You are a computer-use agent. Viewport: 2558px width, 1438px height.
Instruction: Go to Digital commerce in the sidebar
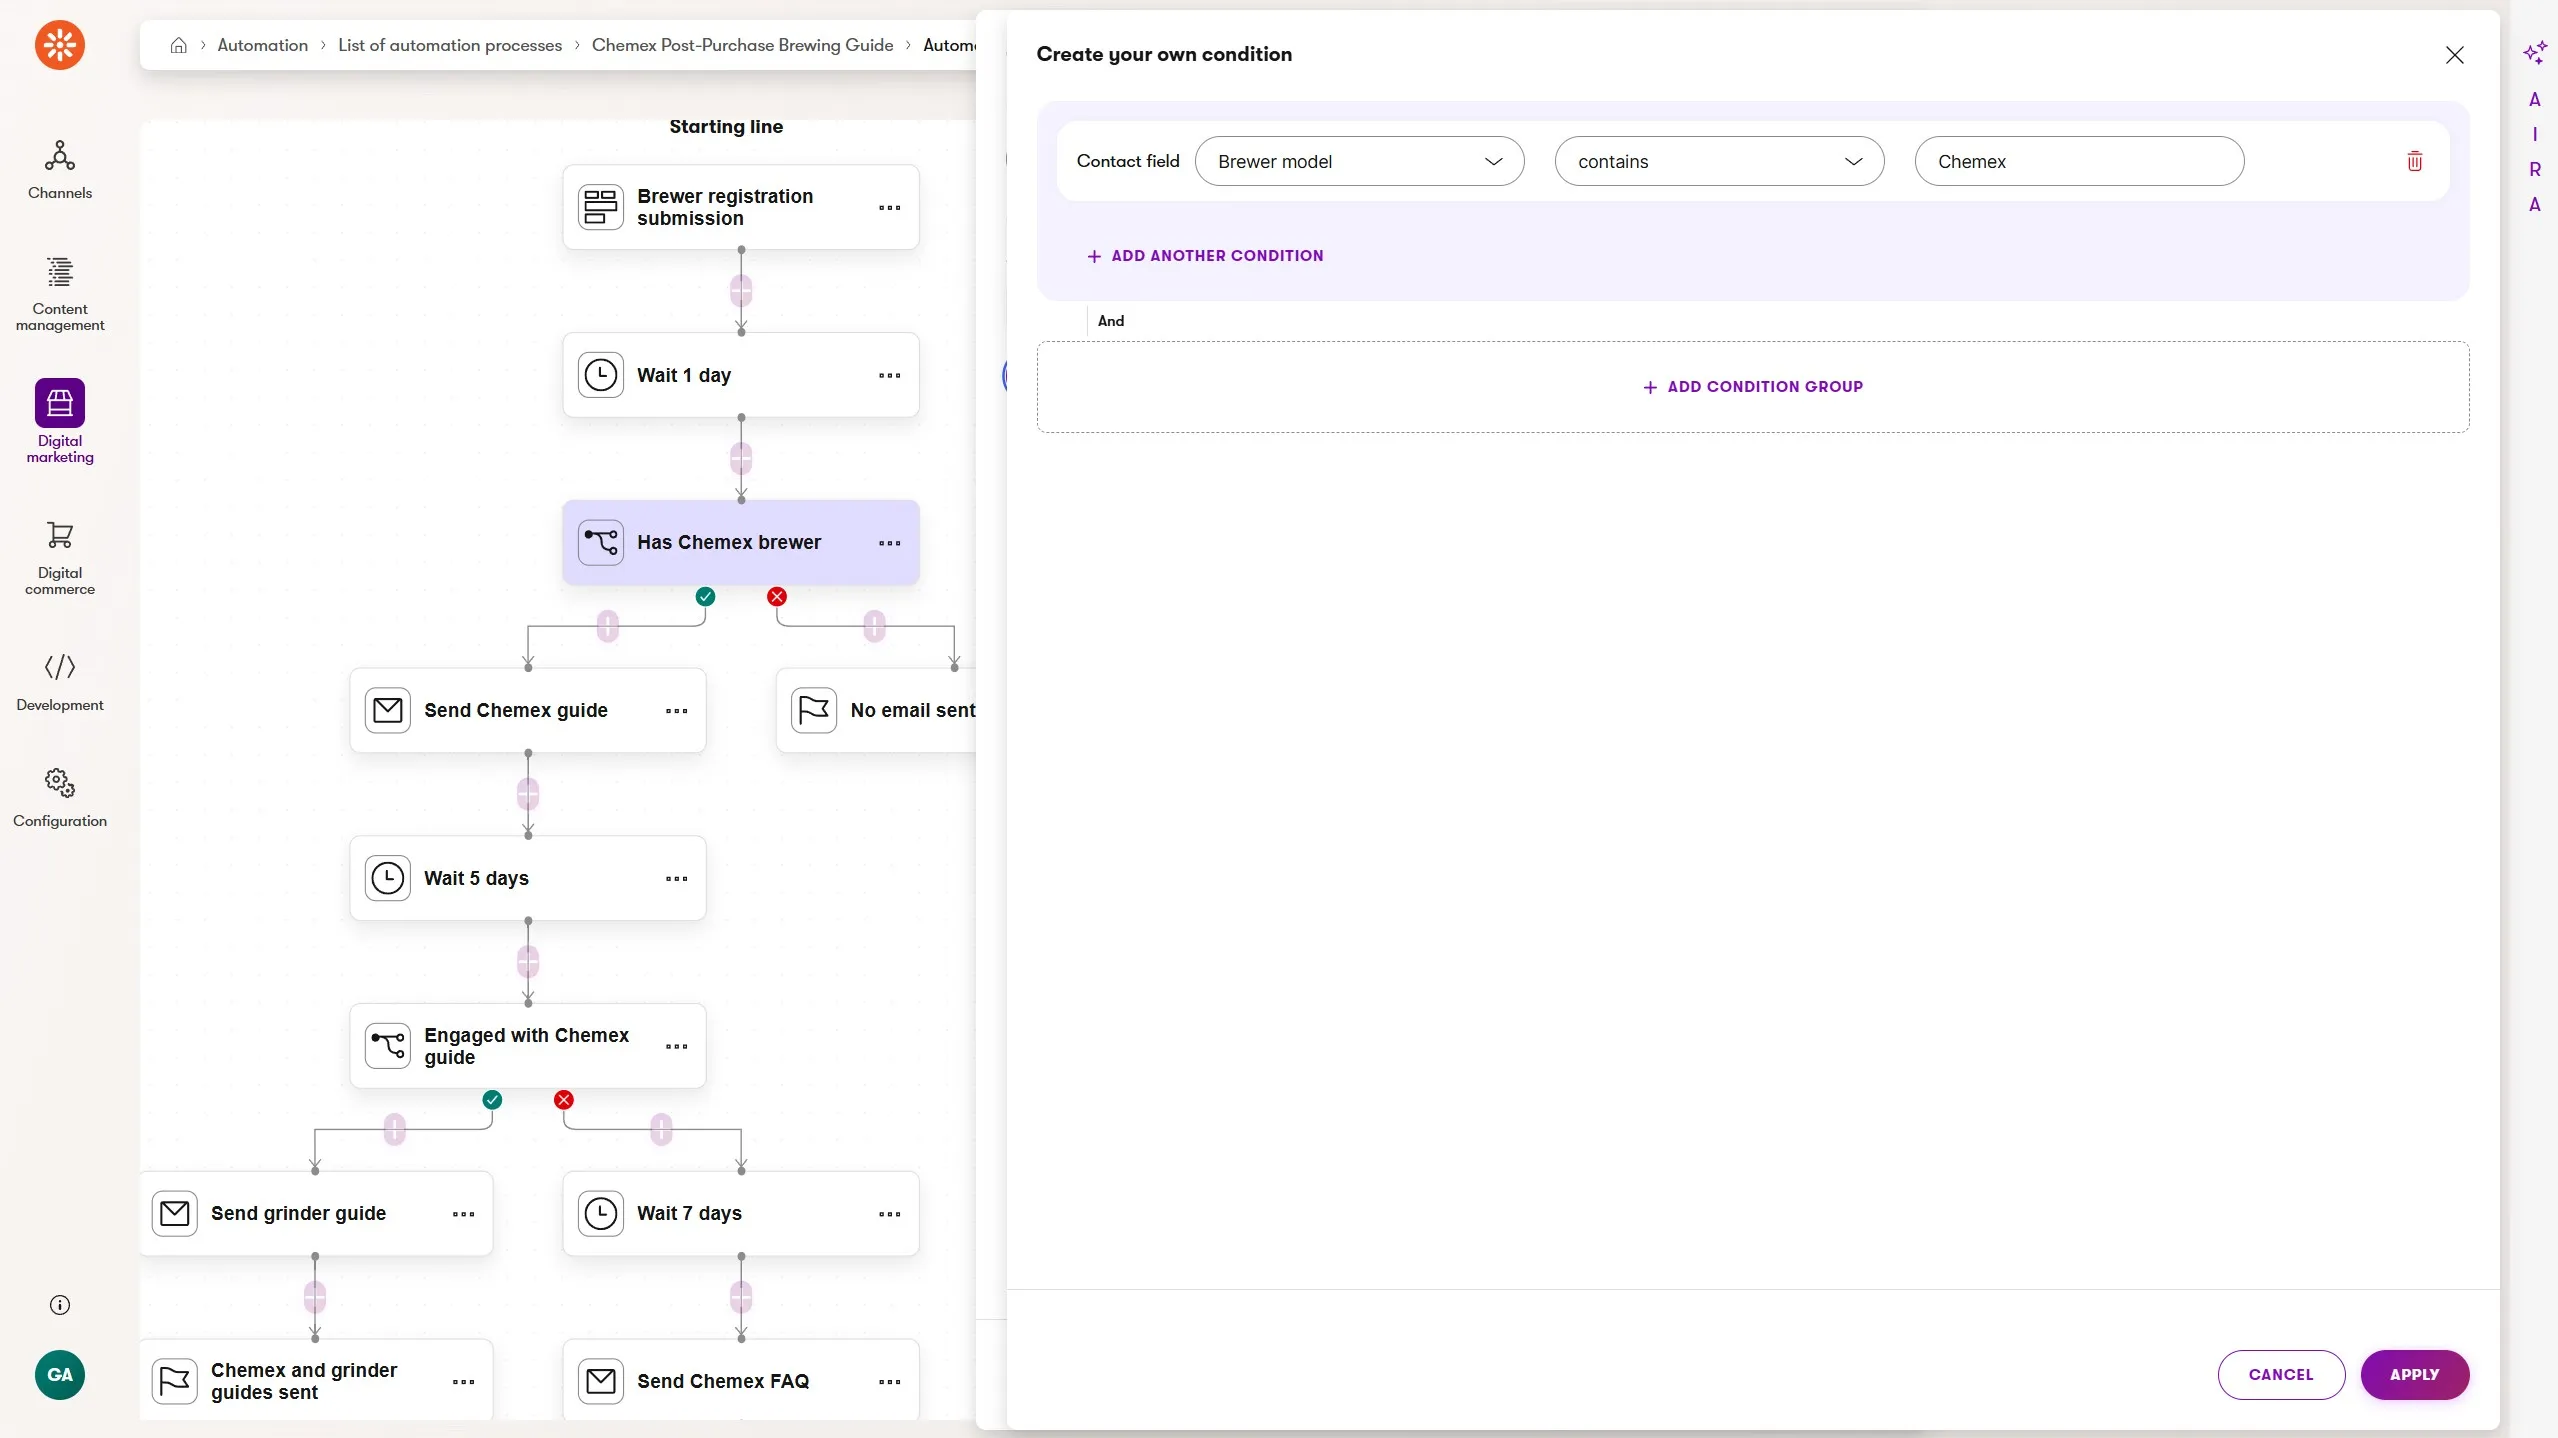pos(60,558)
